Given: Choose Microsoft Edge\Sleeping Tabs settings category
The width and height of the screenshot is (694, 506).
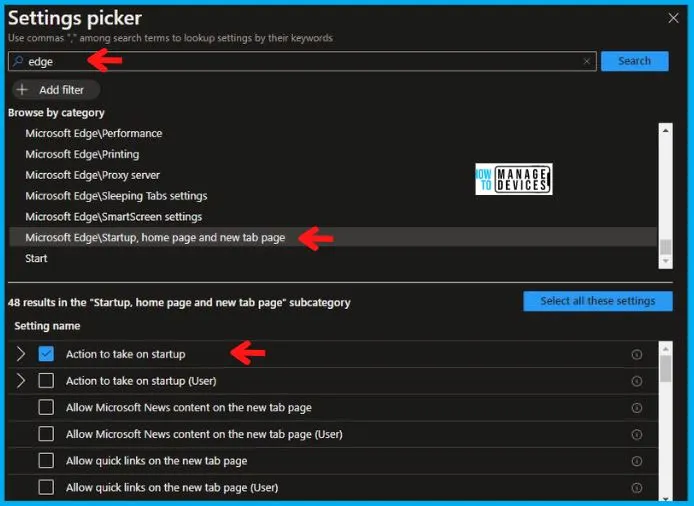Looking at the screenshot, I should click(x=116, y=196).
